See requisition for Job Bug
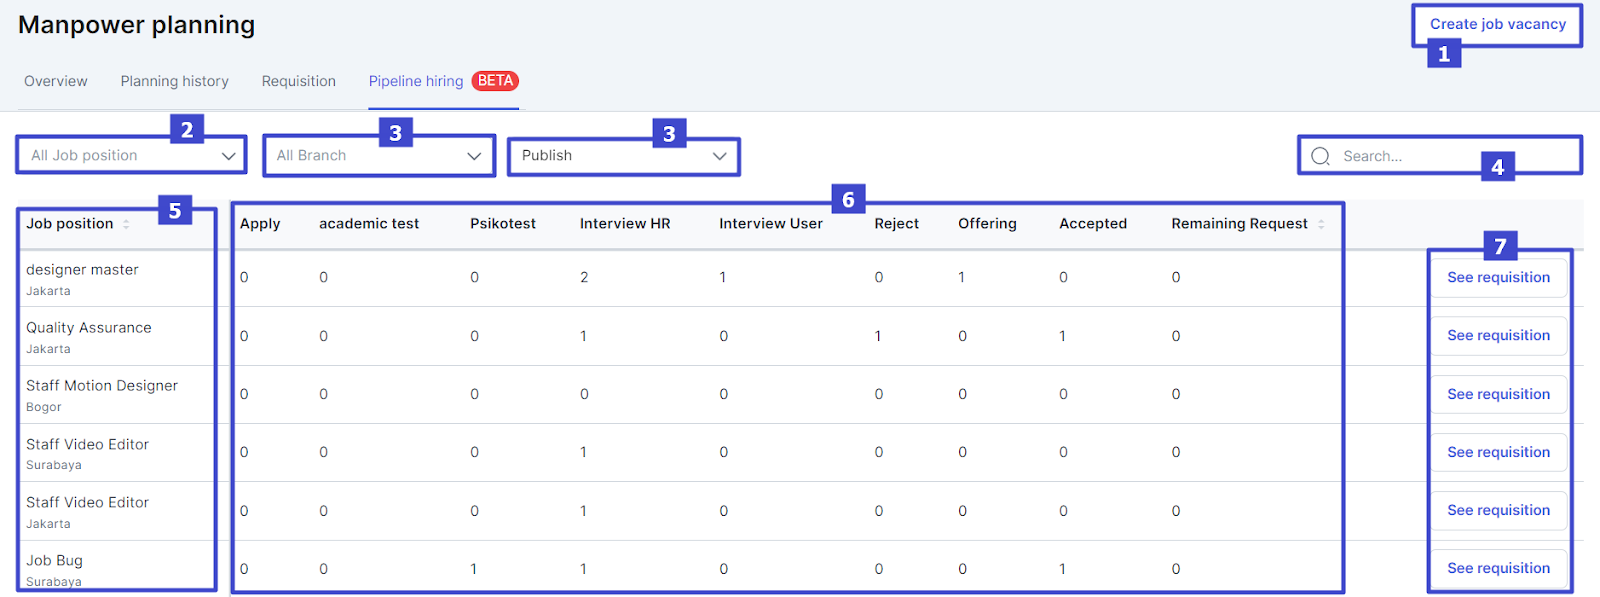This screenshot has height=597, width=1600. (1498, 568)
